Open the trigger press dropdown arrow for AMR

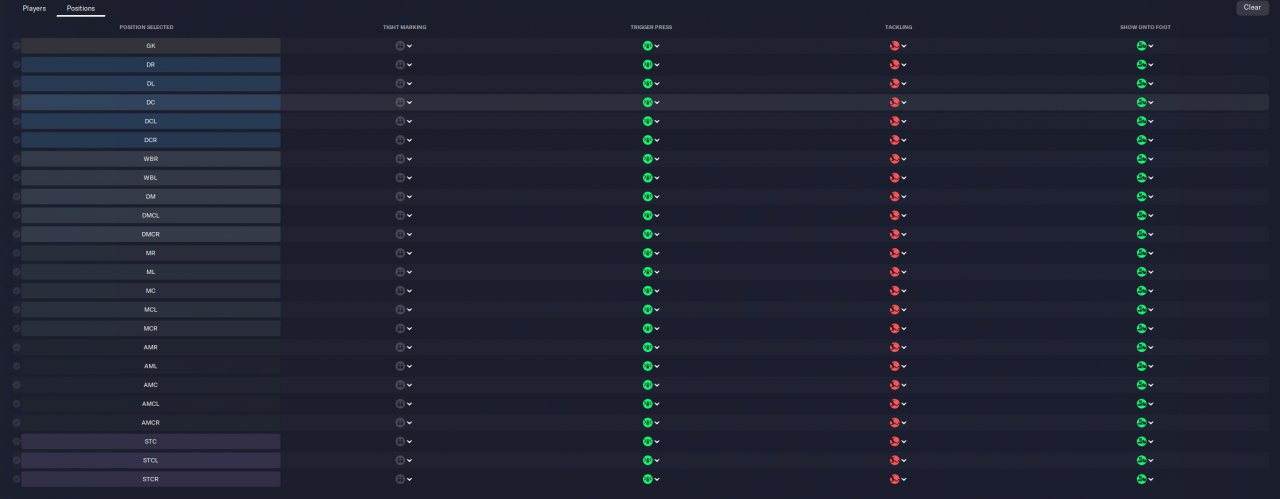pyautogui.click(x=656, y=347)
